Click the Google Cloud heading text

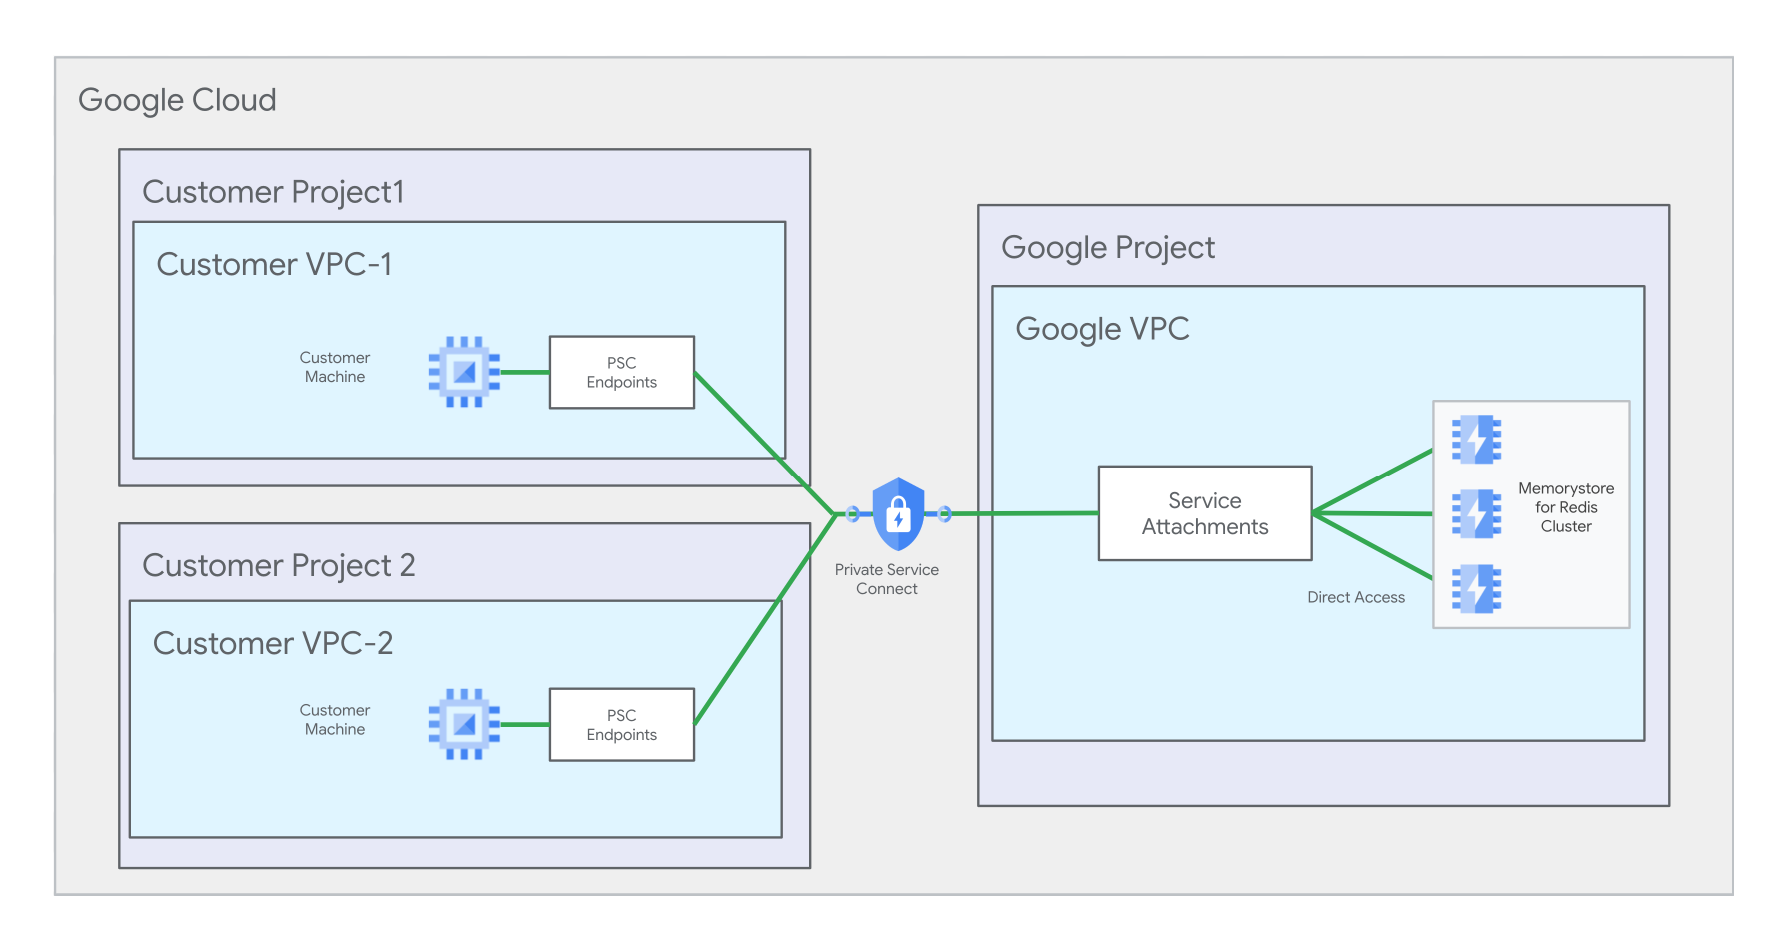176,99
